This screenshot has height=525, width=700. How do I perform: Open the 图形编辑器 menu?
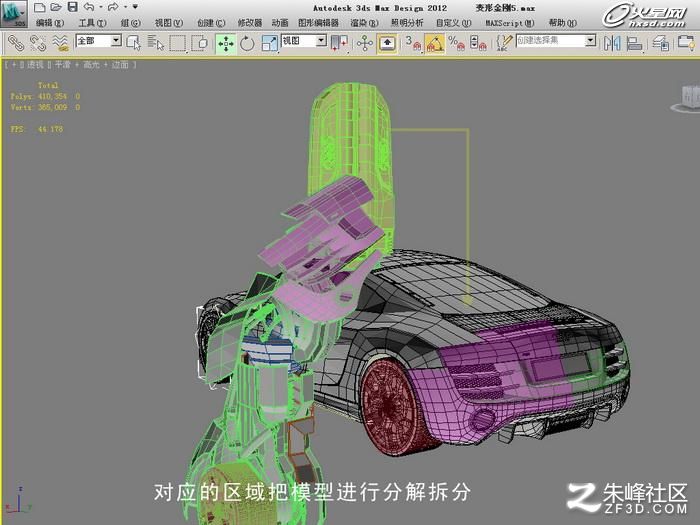click(x=318, y=23)
